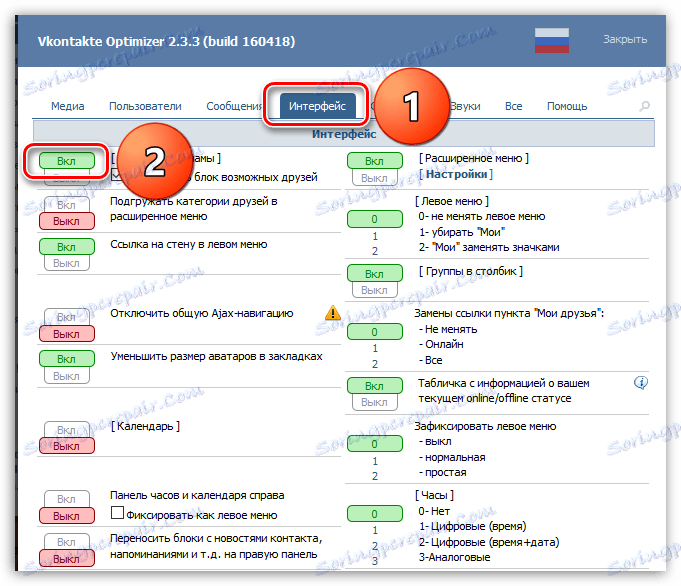Image resolution: width=681 pixels, height=586 pixels.
Task: Enable Отключить общую Ajax-навигацию
Action: [66, 317]
